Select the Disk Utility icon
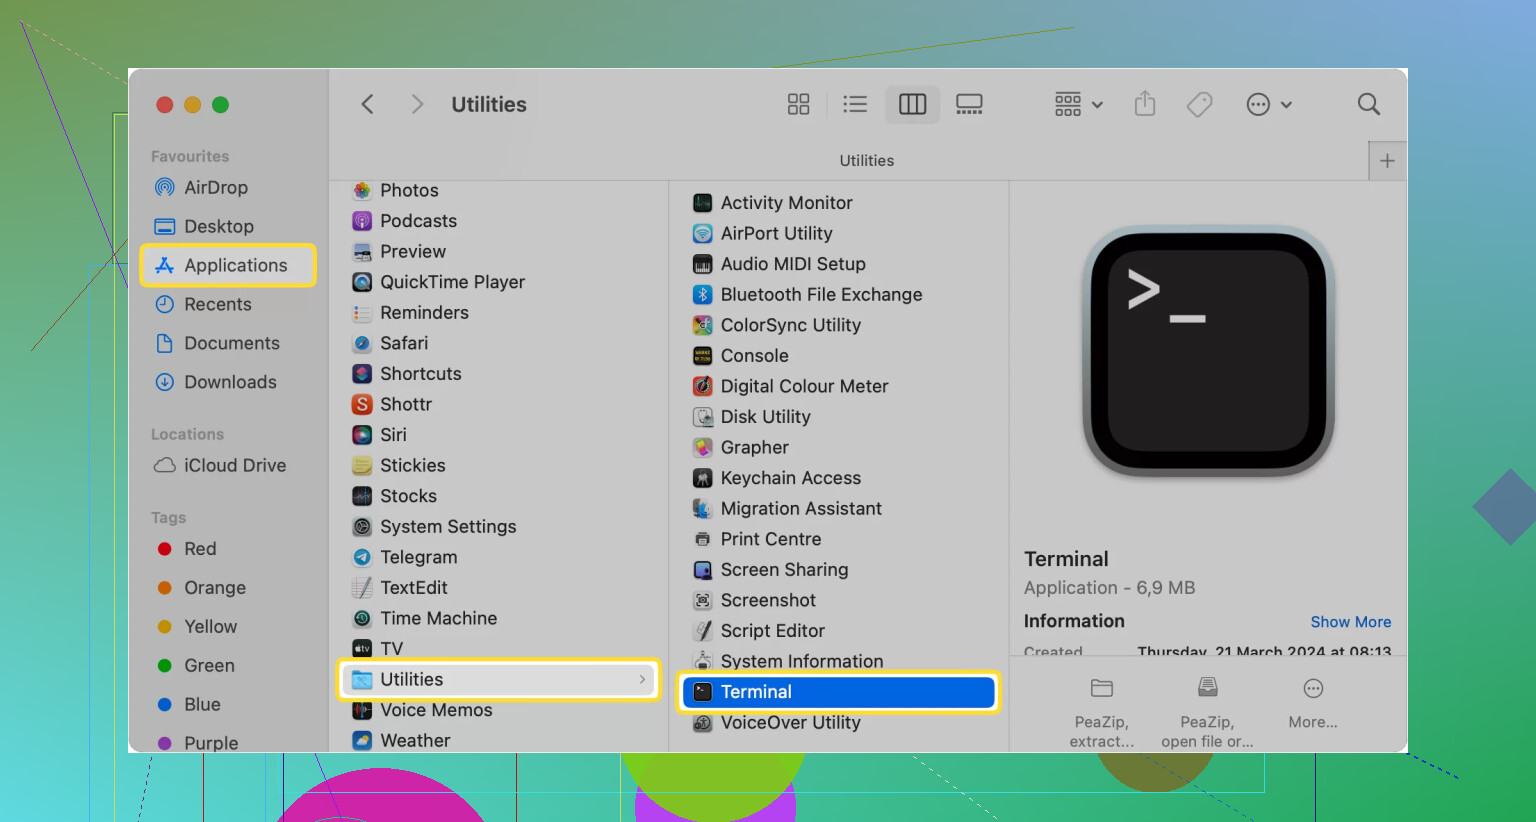The image size is (1536, 822). pyautogui.click(x=703, y=417)
